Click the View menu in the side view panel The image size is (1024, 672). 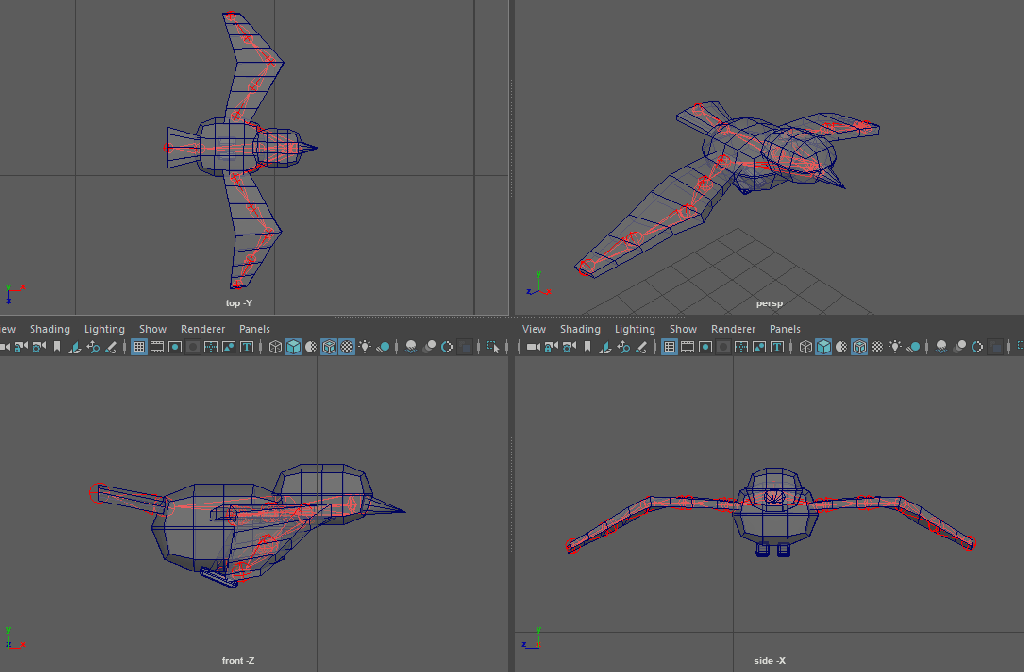[534, 329]
